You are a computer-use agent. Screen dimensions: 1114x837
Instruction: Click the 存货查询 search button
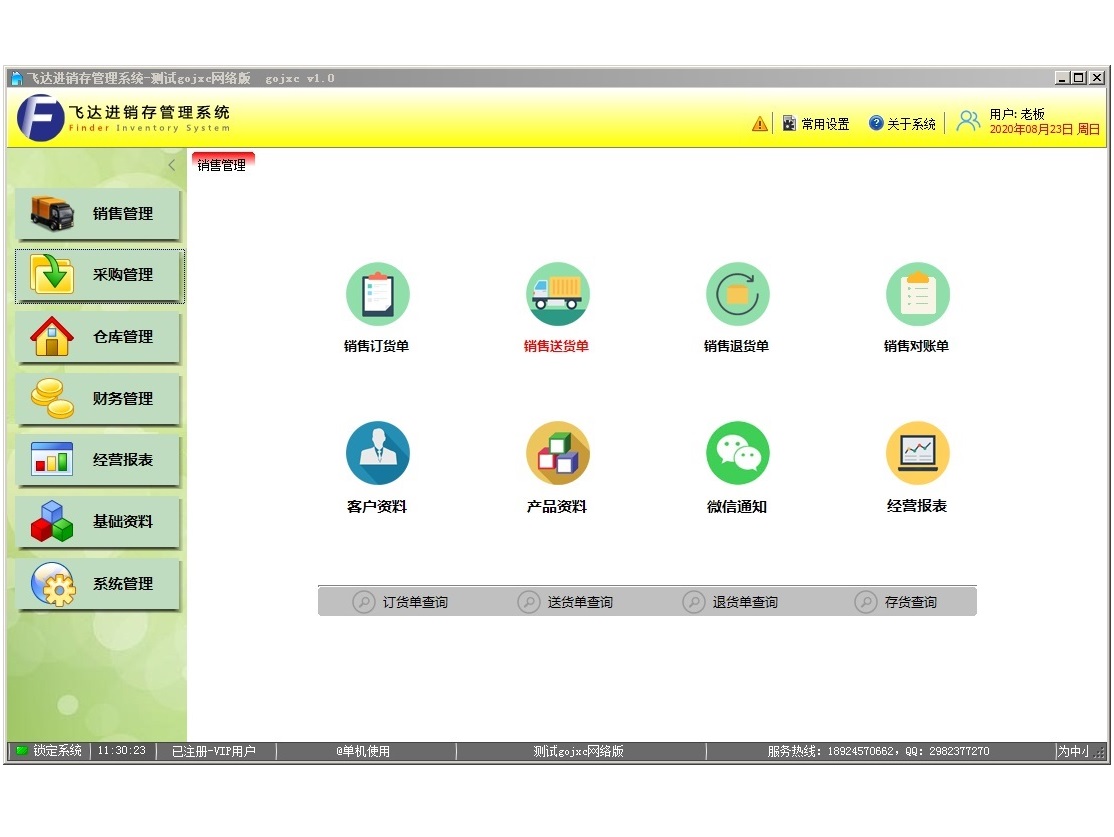(x=897, y=602)
